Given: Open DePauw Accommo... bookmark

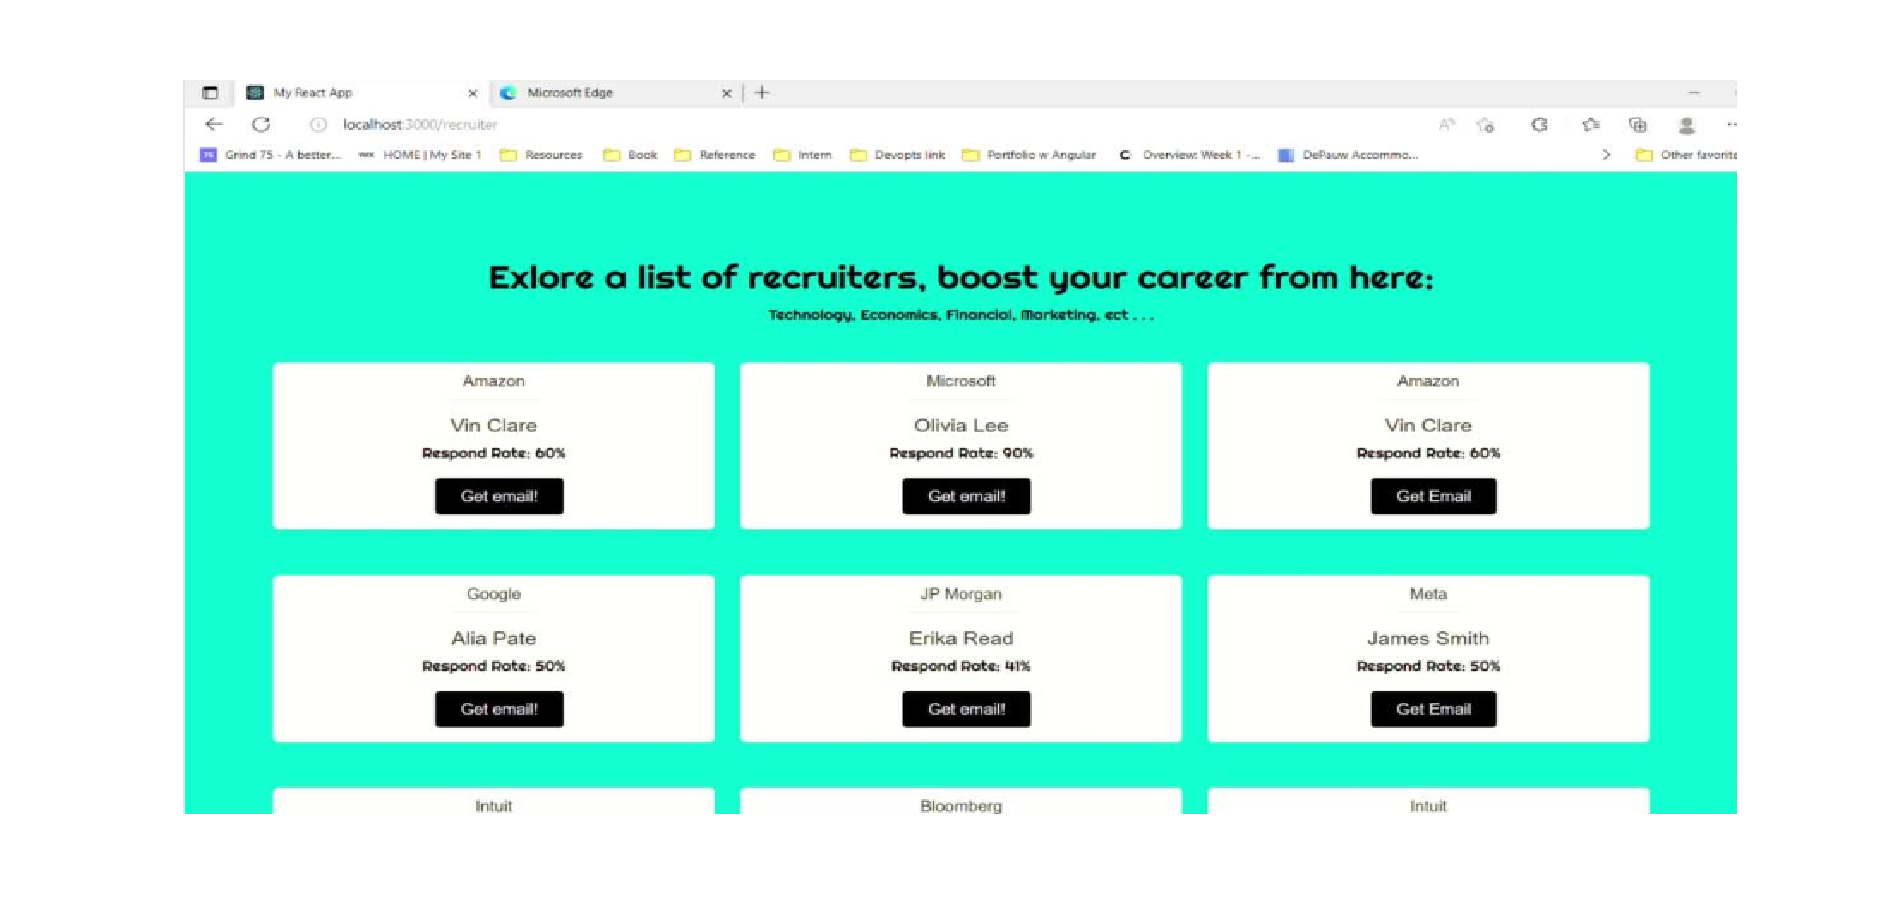Looking at the screenshot, I should (1348, 155).
